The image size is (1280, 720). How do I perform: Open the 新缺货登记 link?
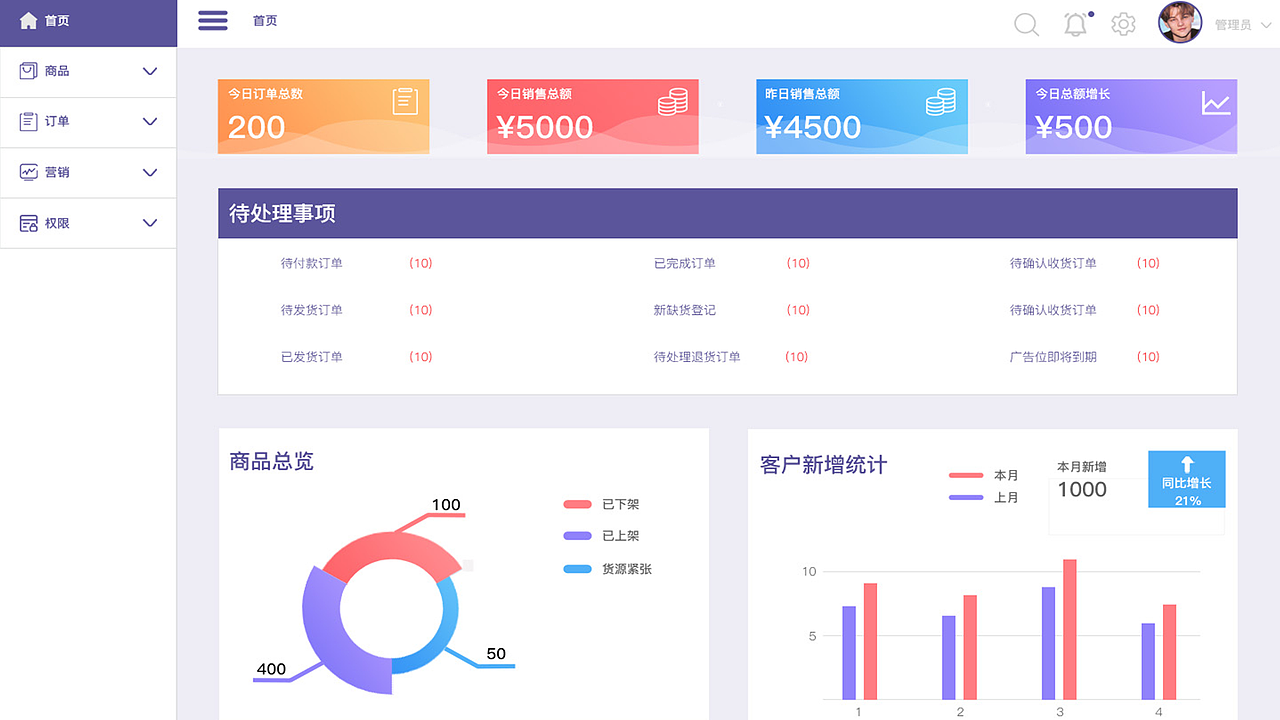pyautogui.click(x=685, y=310)
